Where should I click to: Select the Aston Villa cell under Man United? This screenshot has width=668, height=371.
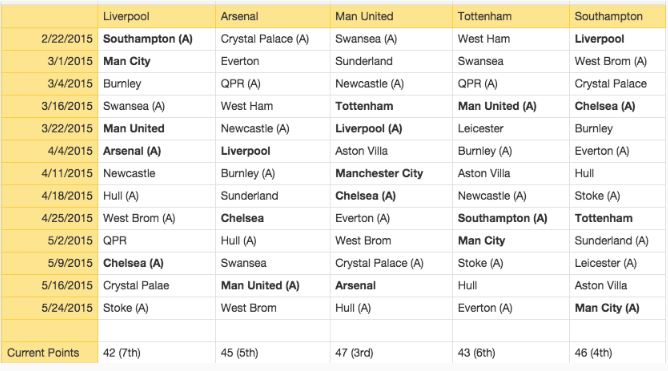pos(391,151)
